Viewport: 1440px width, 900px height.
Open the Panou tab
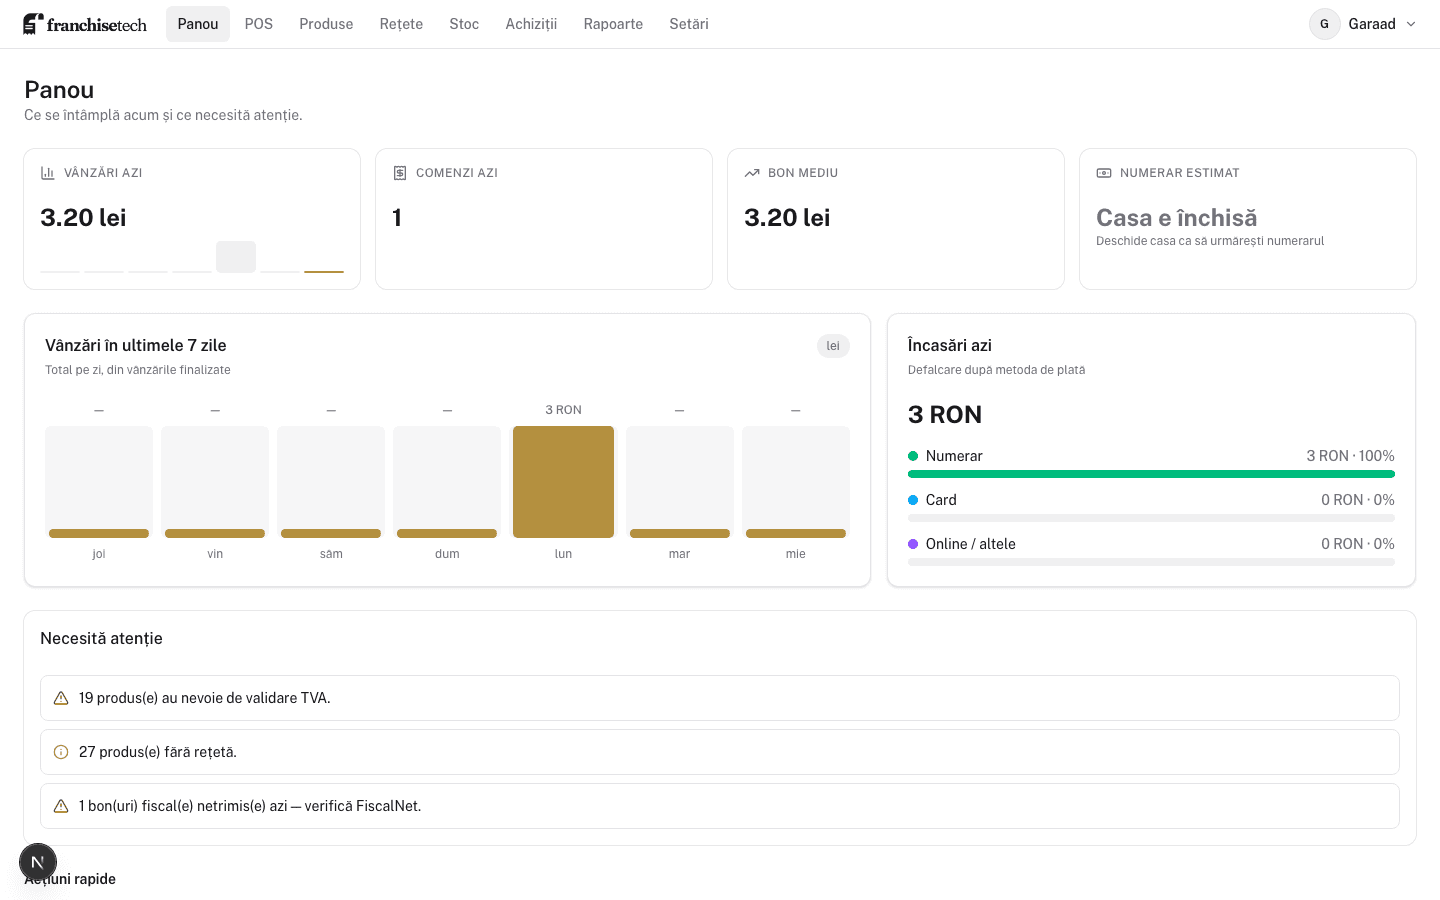198,24
